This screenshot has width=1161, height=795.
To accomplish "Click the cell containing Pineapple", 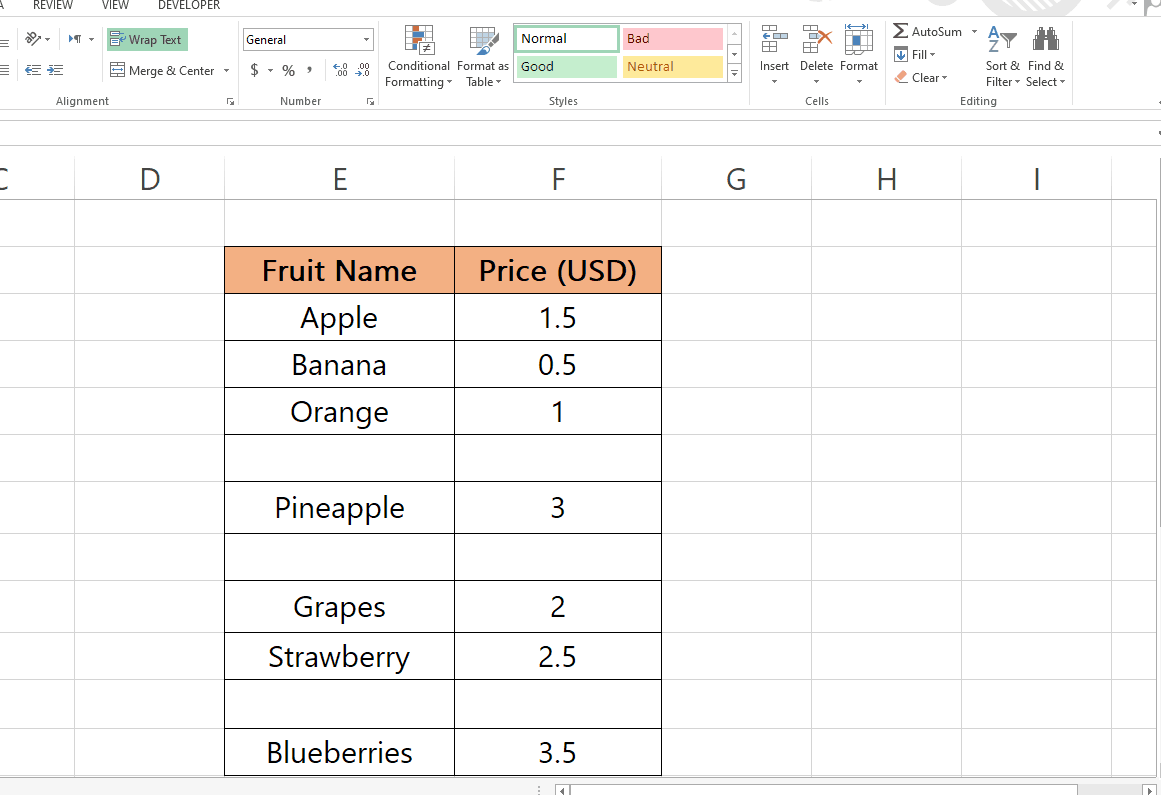I will coord(339,508).
